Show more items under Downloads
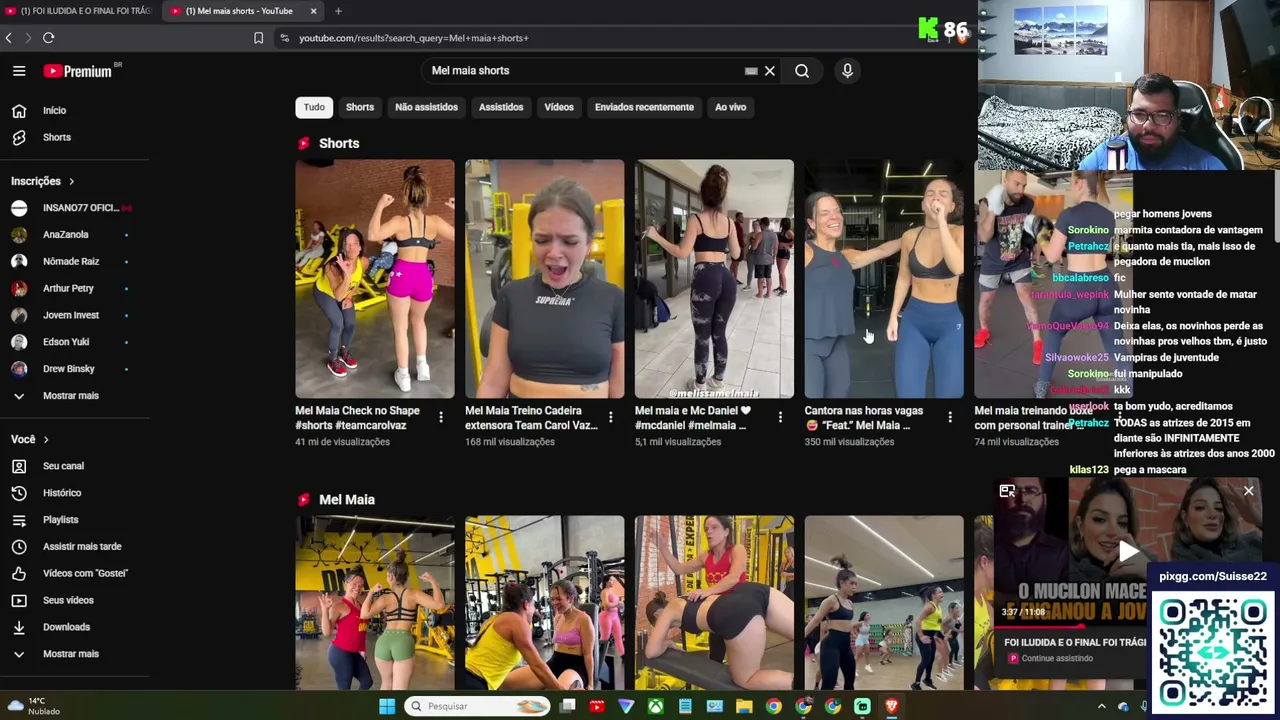Screen dimensions: 1280x720 click(x=70, y=654)
